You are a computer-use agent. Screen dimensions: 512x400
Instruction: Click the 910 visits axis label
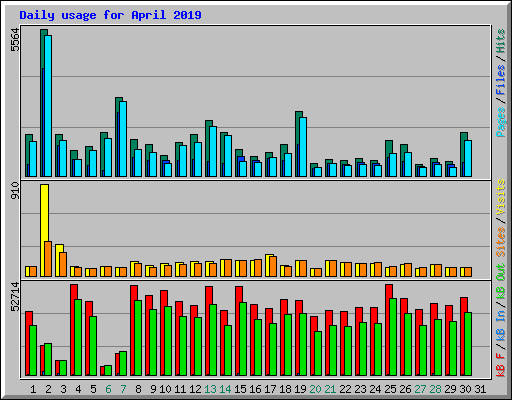[x=15, y=190]
